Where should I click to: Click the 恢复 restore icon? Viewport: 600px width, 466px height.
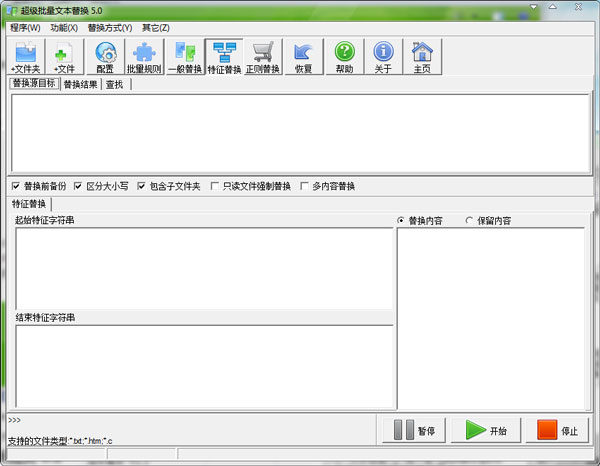pos(303,57)
